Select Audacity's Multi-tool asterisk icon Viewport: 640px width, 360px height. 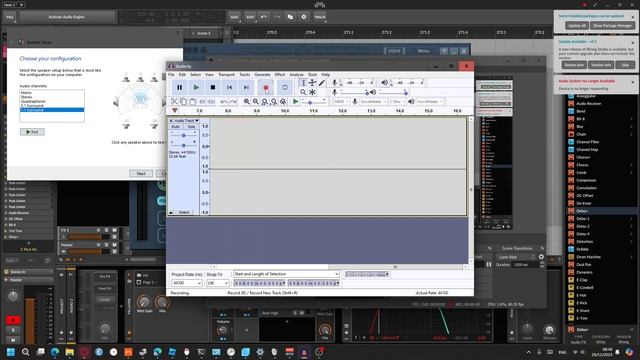pos(312,92)
